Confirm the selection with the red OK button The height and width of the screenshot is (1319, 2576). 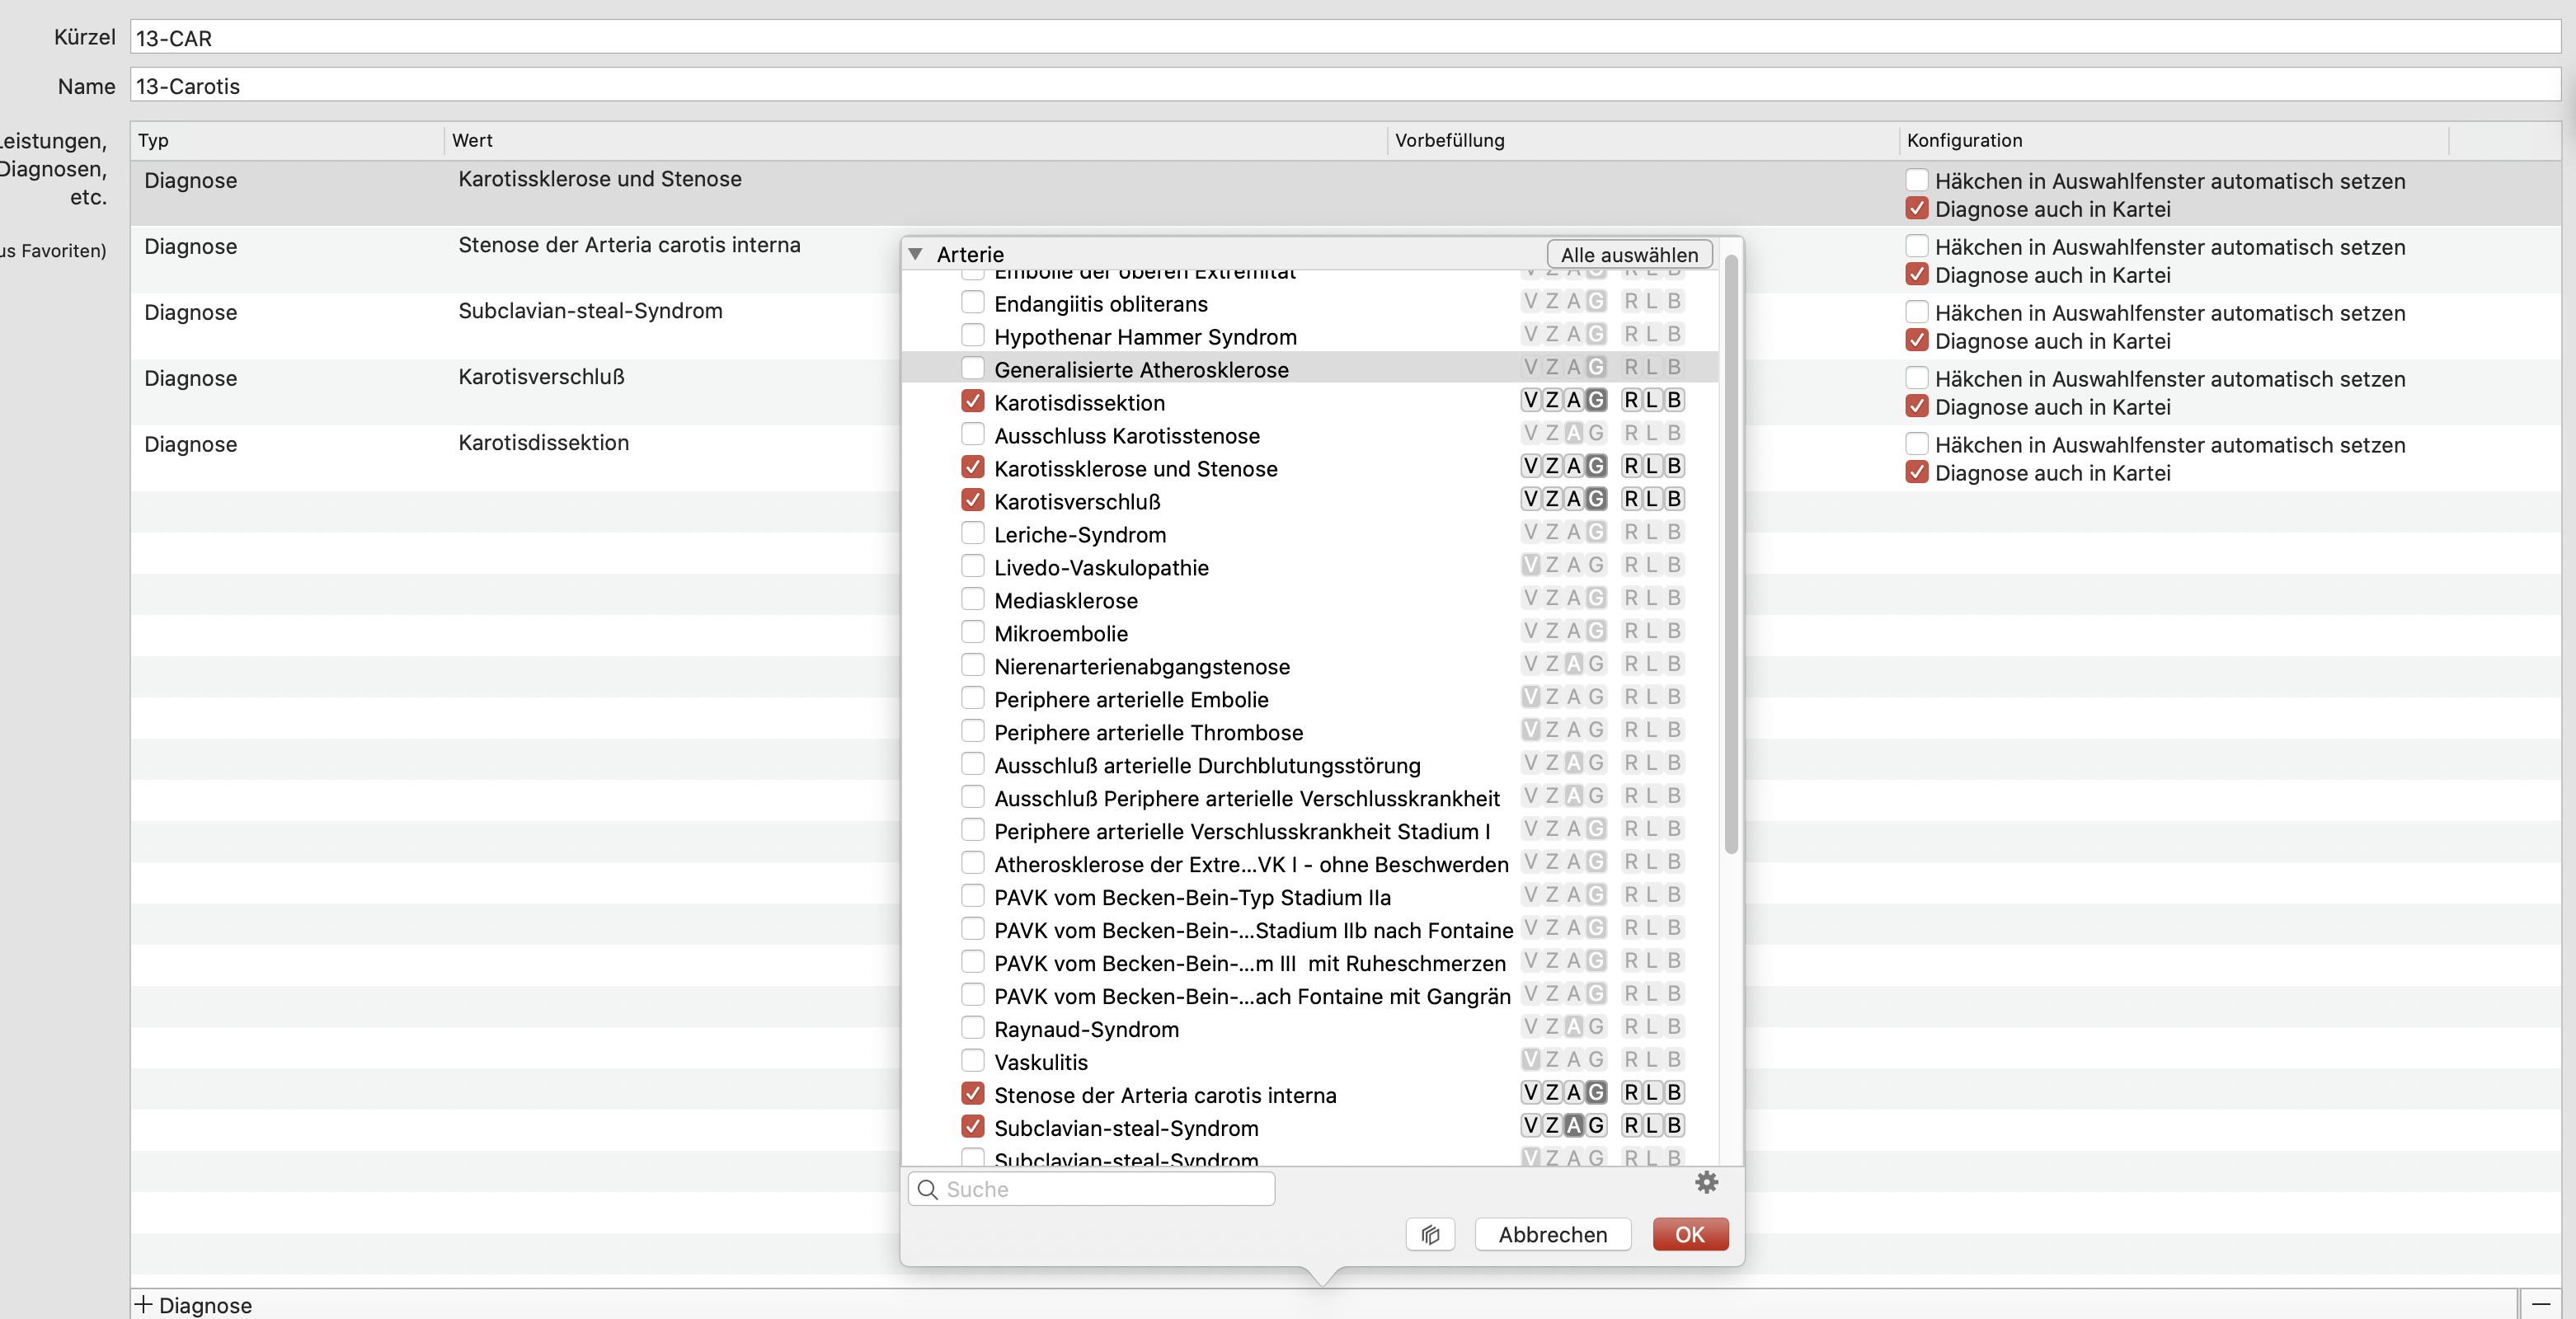pos(1689,1234)
